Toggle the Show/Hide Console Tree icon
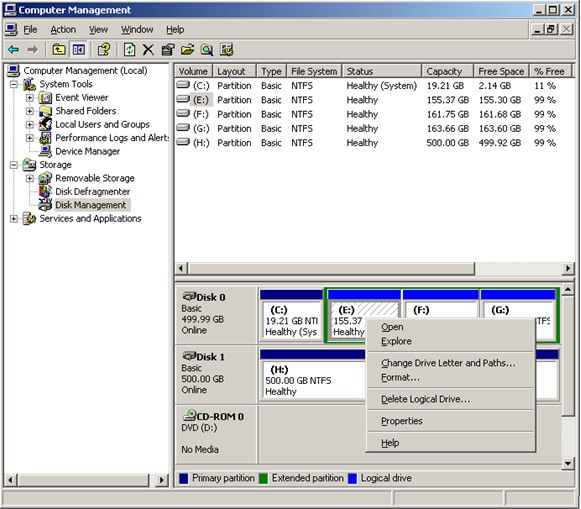581x509 pixels. (x=79, y=49)
